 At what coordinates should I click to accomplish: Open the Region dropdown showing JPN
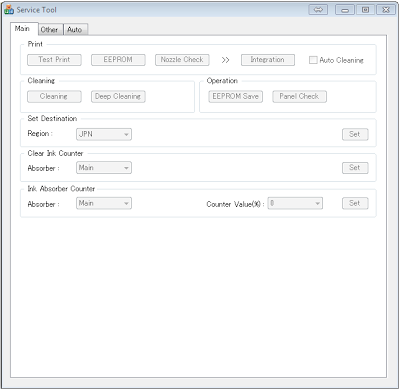click(x=104, y=134)
